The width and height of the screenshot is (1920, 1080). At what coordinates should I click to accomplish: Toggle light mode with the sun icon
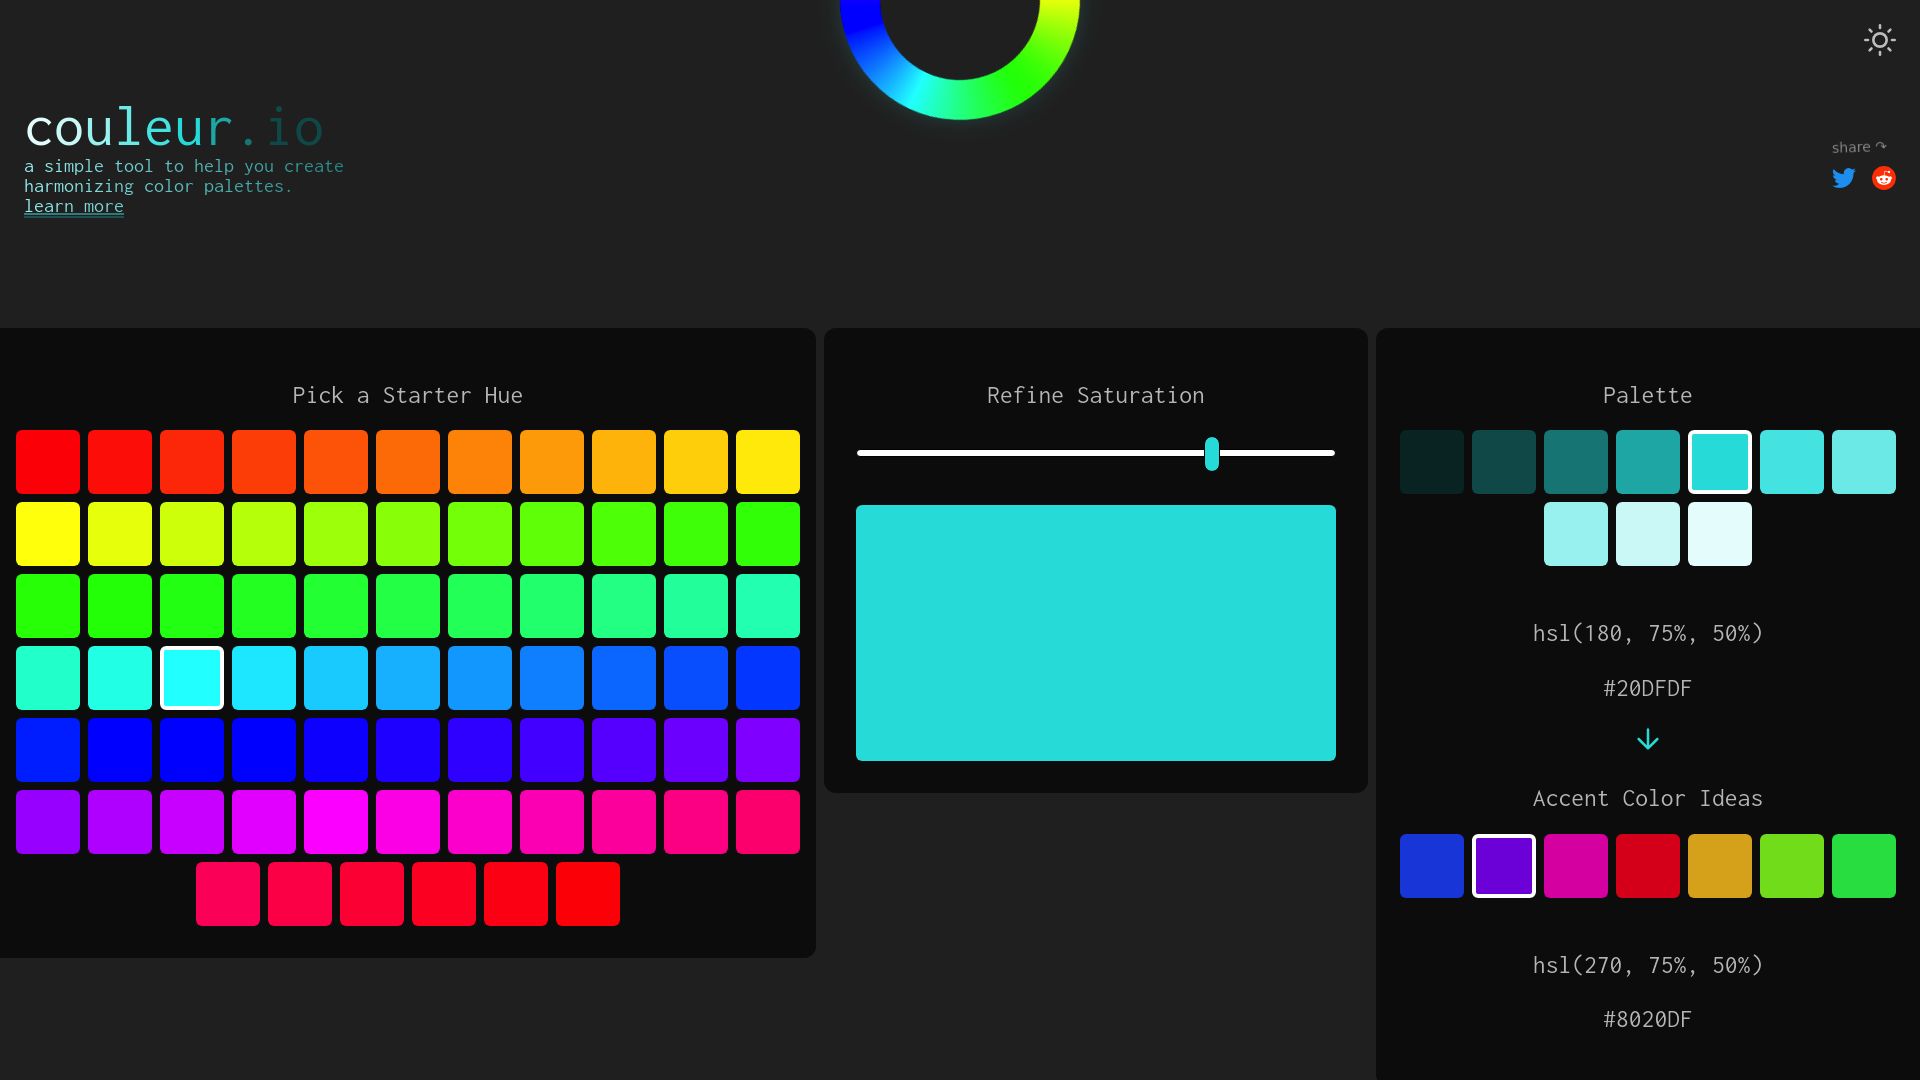(1880, 40)
